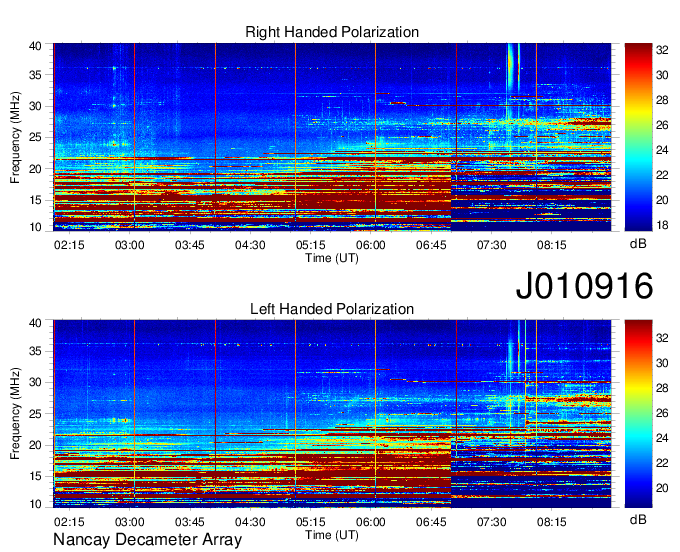Click the 15 MHz tick on the bottom frequency axis

pos(35,476)
